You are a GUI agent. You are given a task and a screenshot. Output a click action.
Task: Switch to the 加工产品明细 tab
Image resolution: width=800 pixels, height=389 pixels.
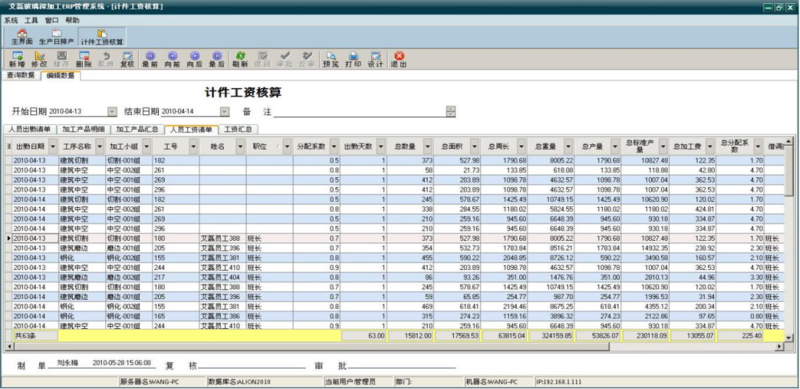83,129
